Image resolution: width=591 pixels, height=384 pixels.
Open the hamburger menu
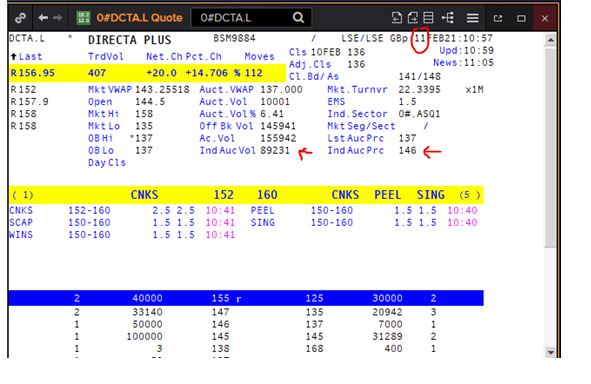point(472,18)
